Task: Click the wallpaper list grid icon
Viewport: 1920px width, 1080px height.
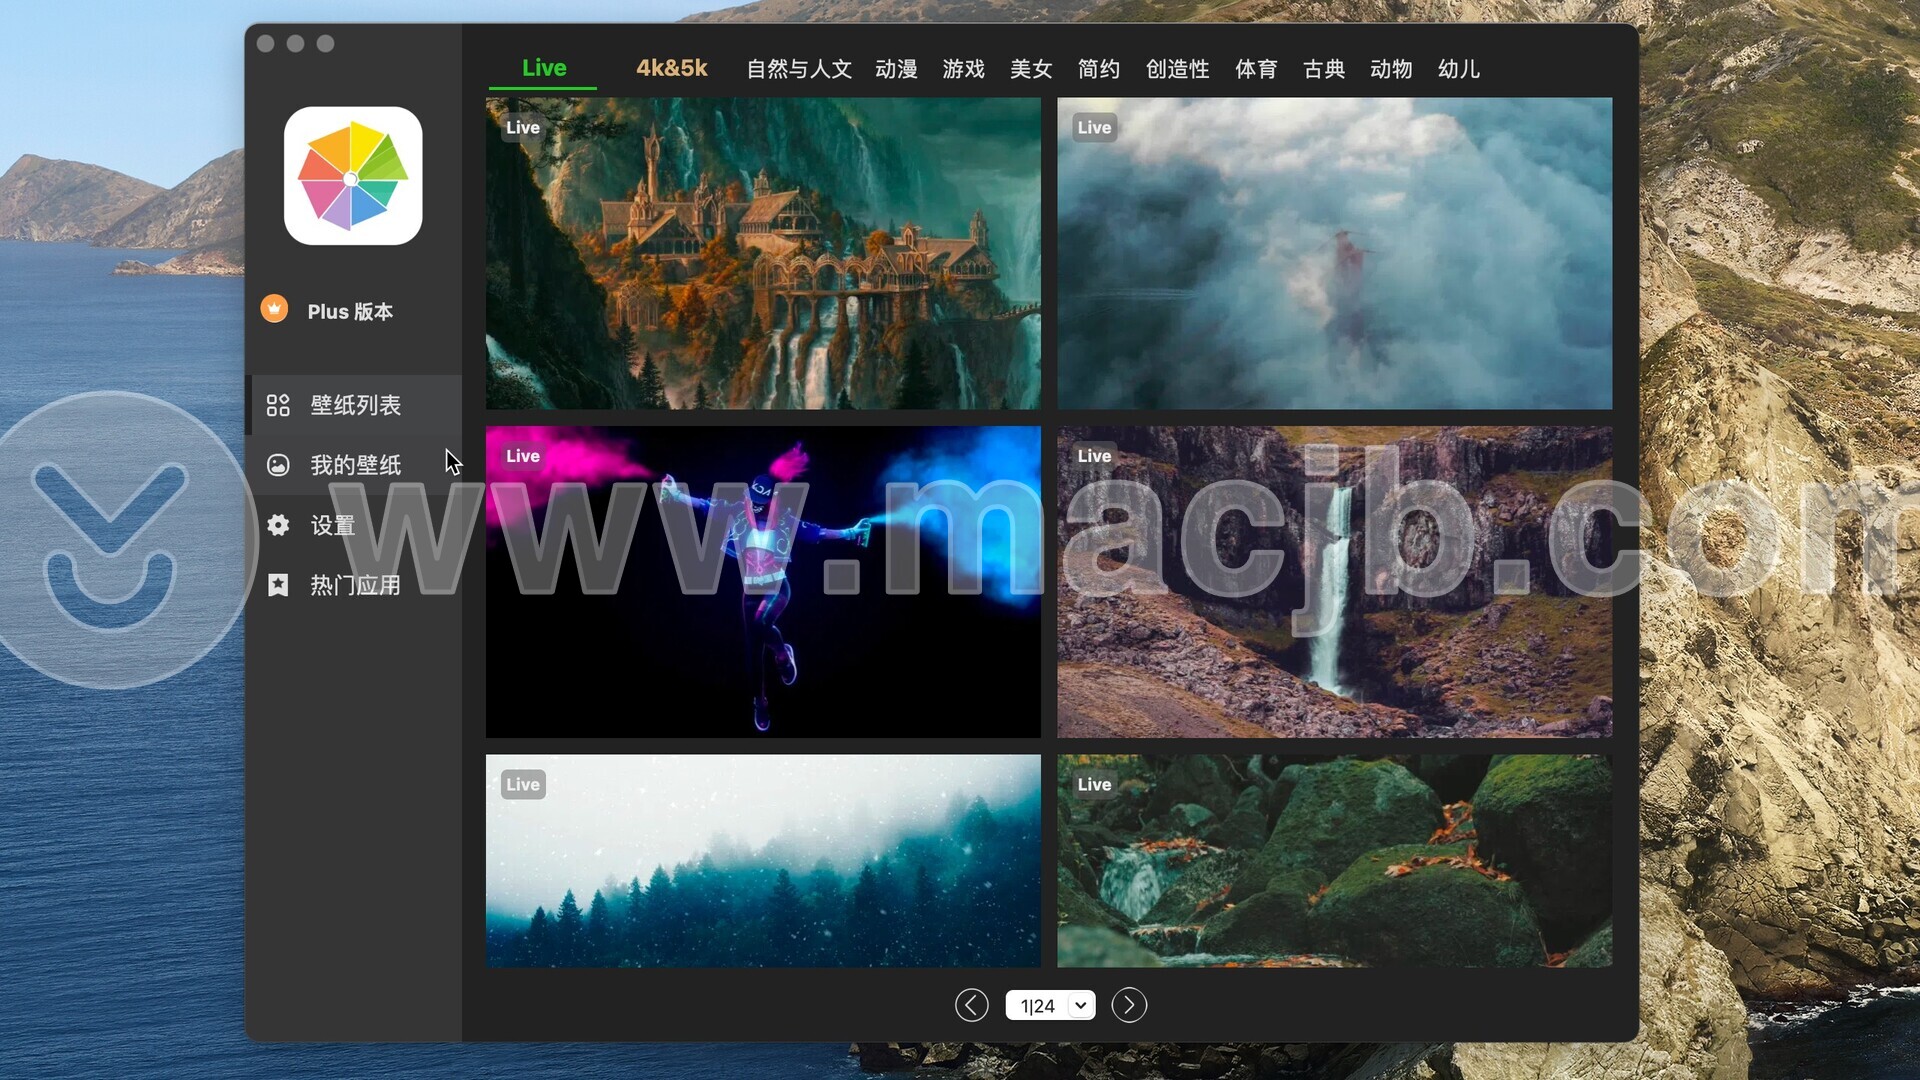Action: click(x=278, y=405)
